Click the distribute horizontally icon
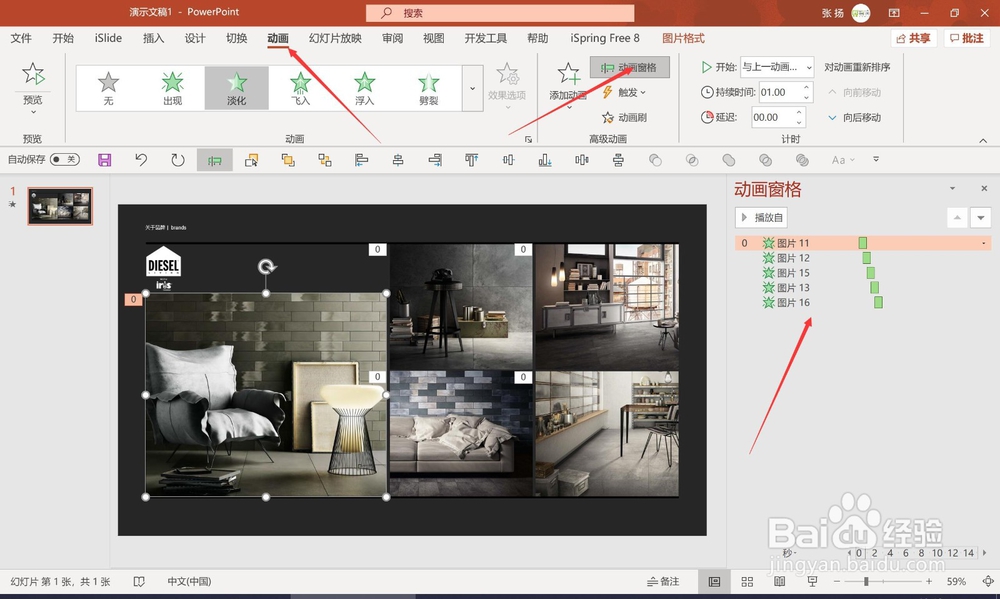Screen dimensions: 1000x599 [x=582, y=160]
